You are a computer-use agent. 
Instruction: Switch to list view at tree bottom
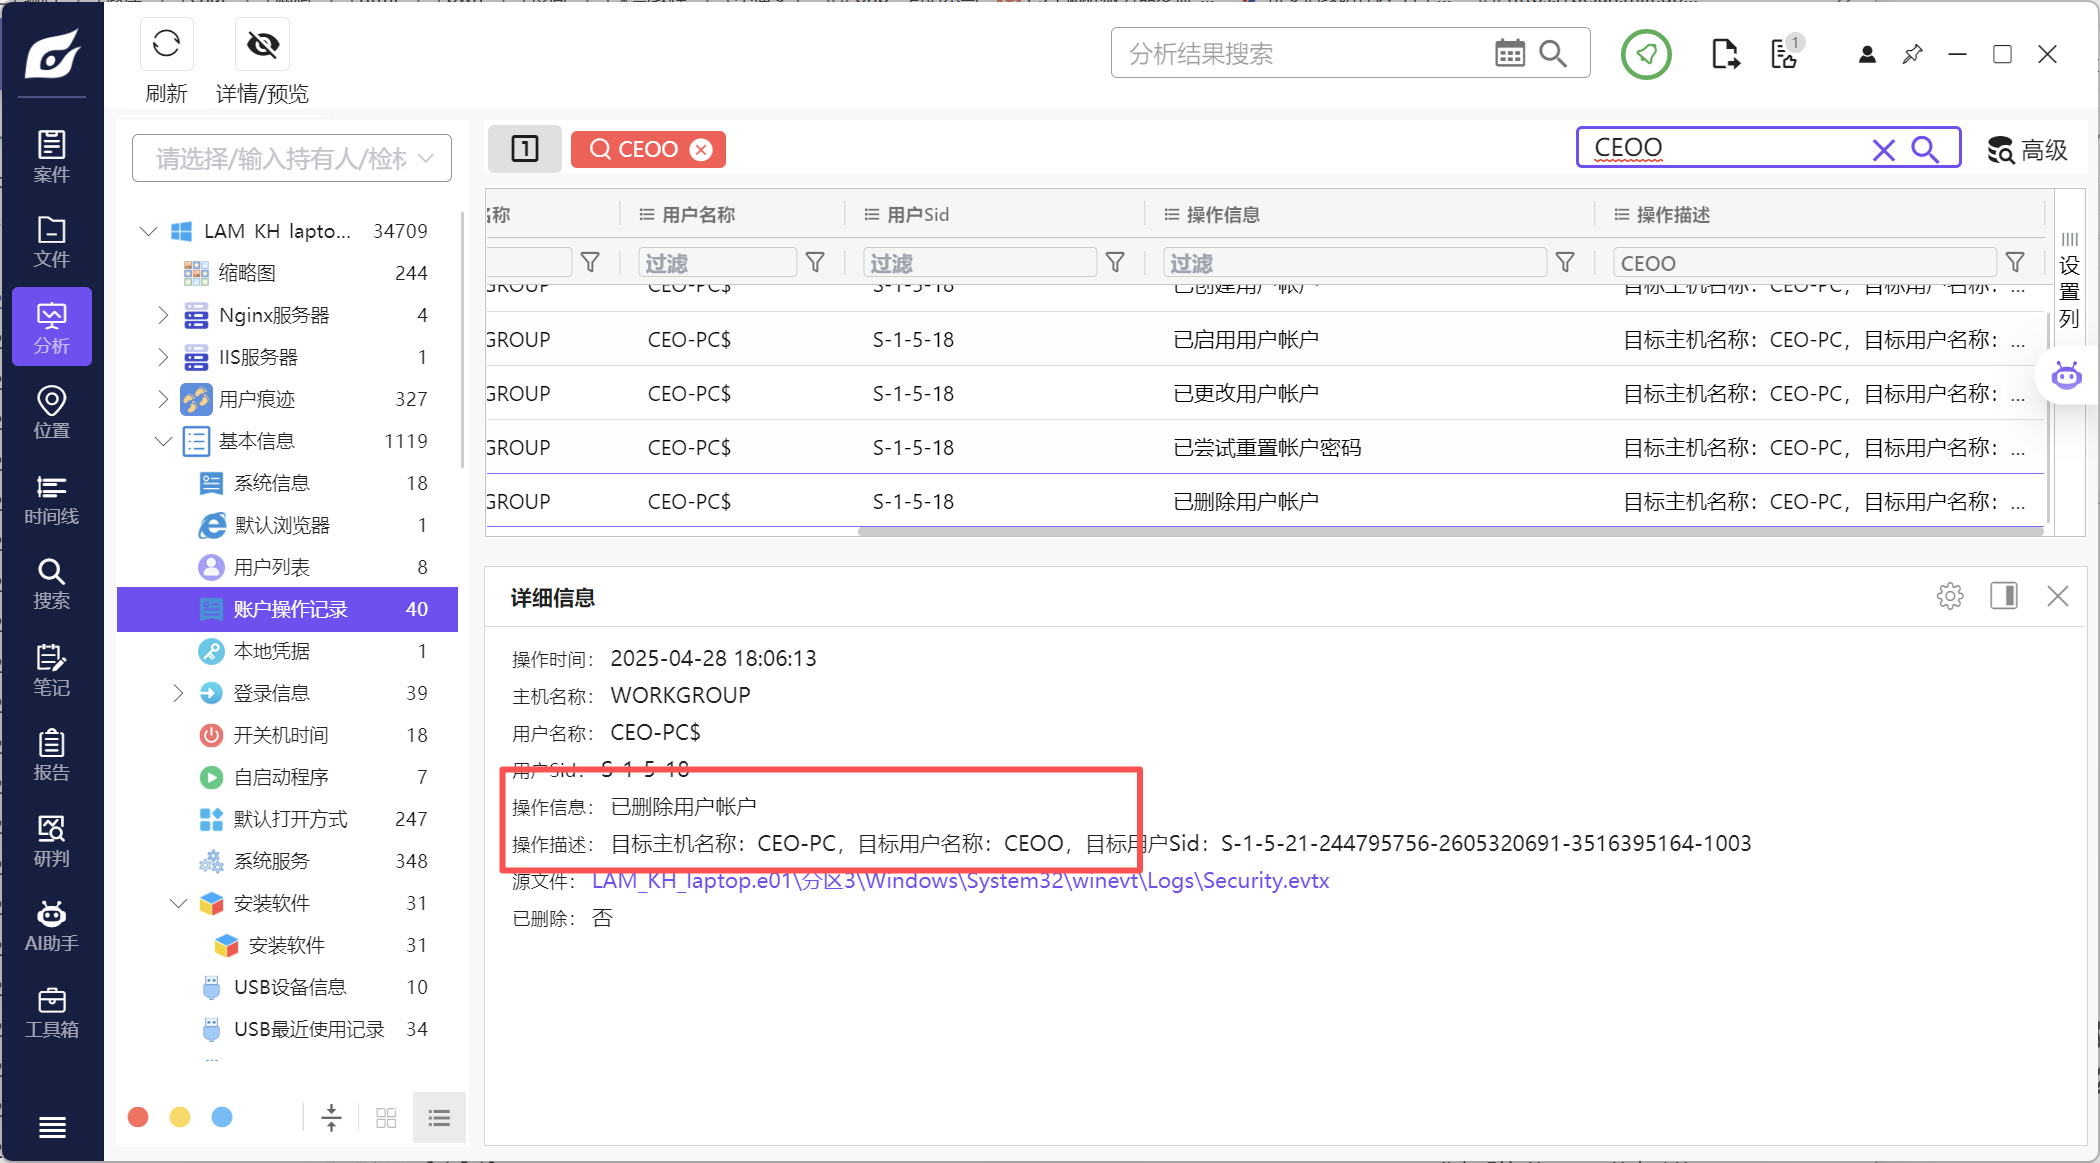click(439, 1118)
